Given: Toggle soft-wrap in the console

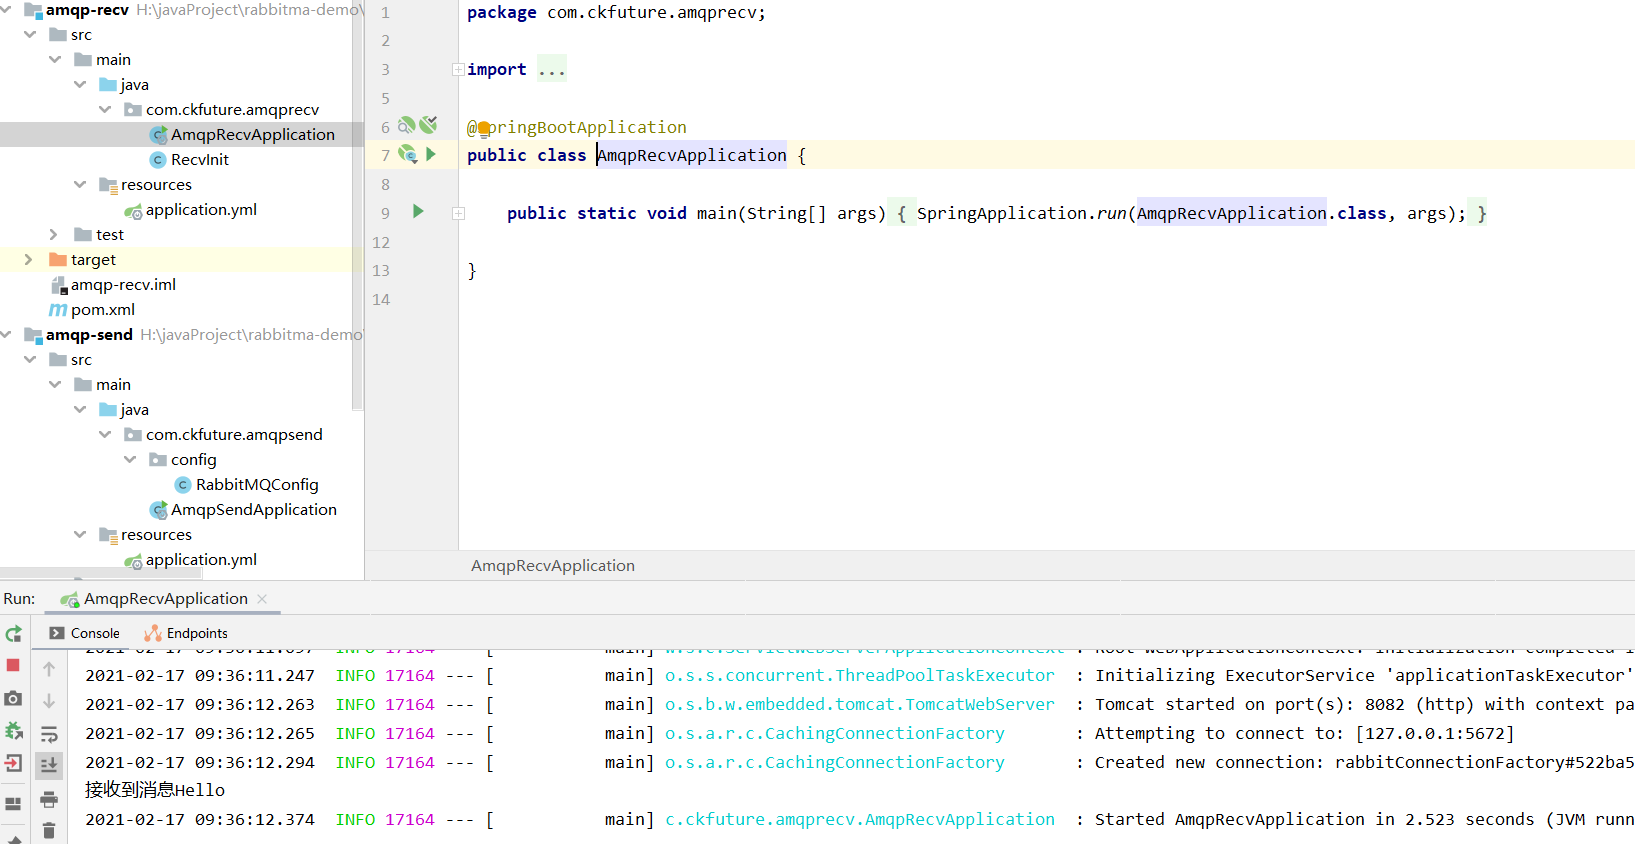Looking at the screenshot, I should coord(49,734).
